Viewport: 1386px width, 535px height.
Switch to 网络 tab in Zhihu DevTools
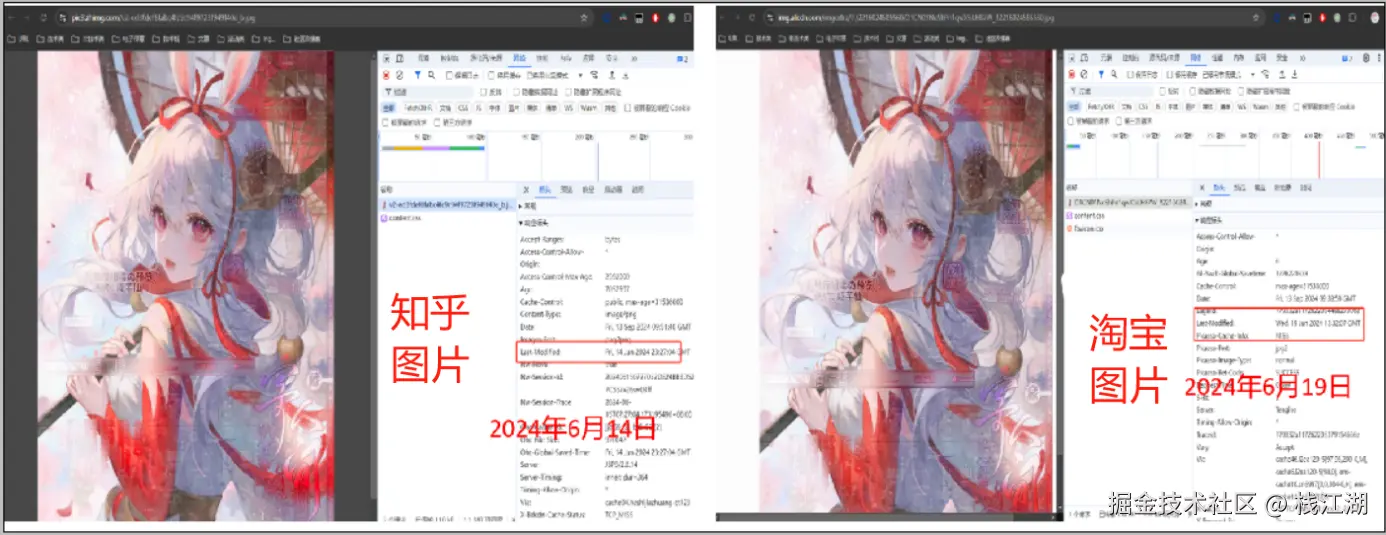tap(519, 58)
